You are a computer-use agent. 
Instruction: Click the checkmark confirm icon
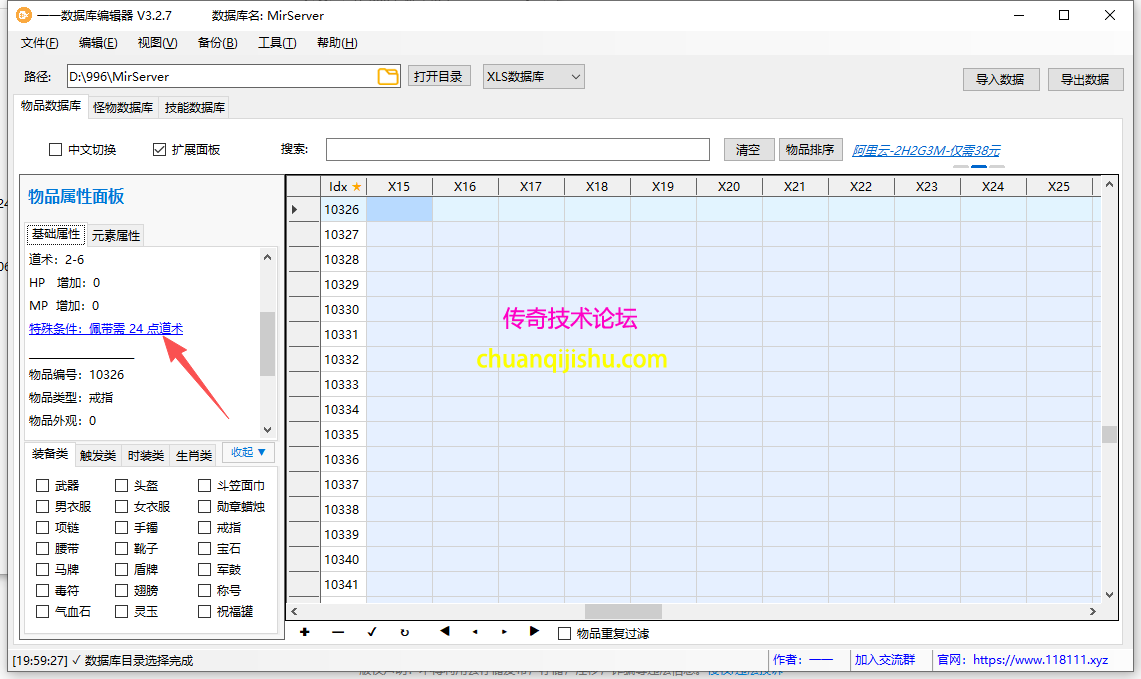372,633
